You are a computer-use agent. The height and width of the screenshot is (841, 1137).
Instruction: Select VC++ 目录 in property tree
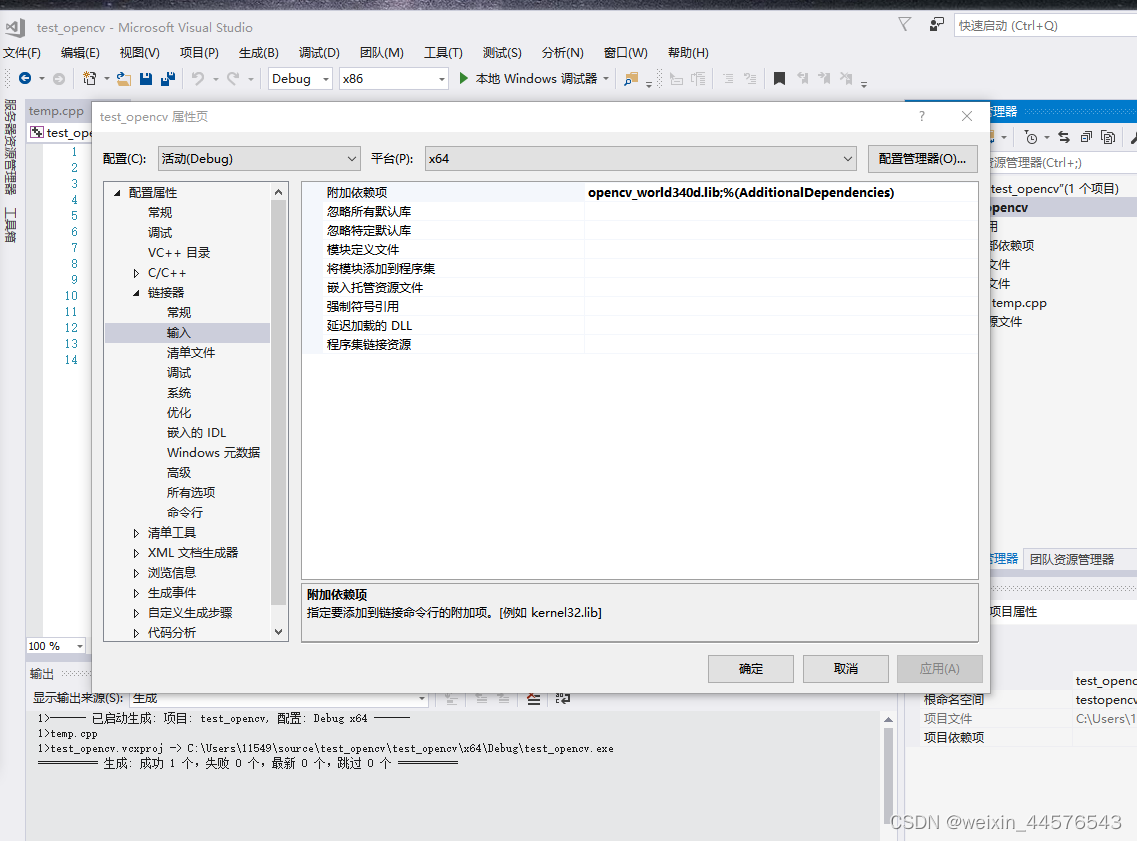pyautogui.click(x=179, y=252)
